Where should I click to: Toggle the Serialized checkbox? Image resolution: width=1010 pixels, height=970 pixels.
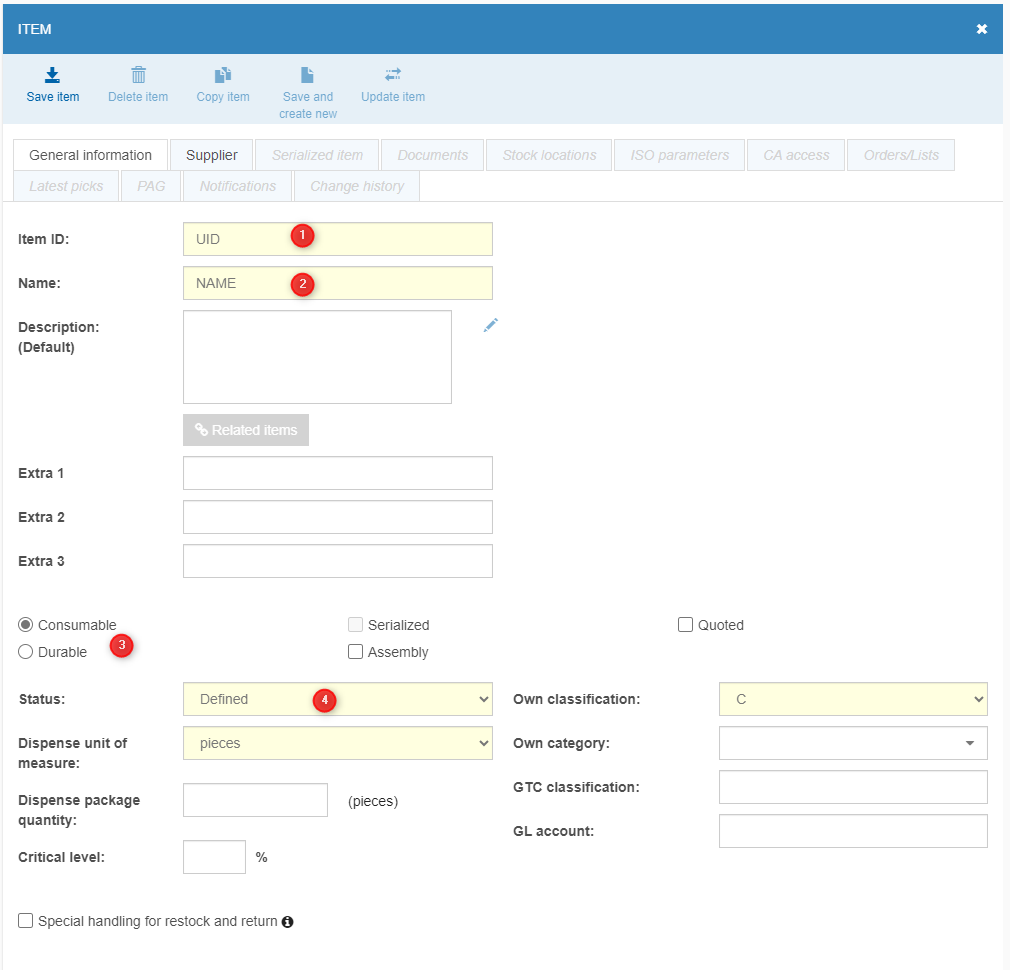point(356,625)
